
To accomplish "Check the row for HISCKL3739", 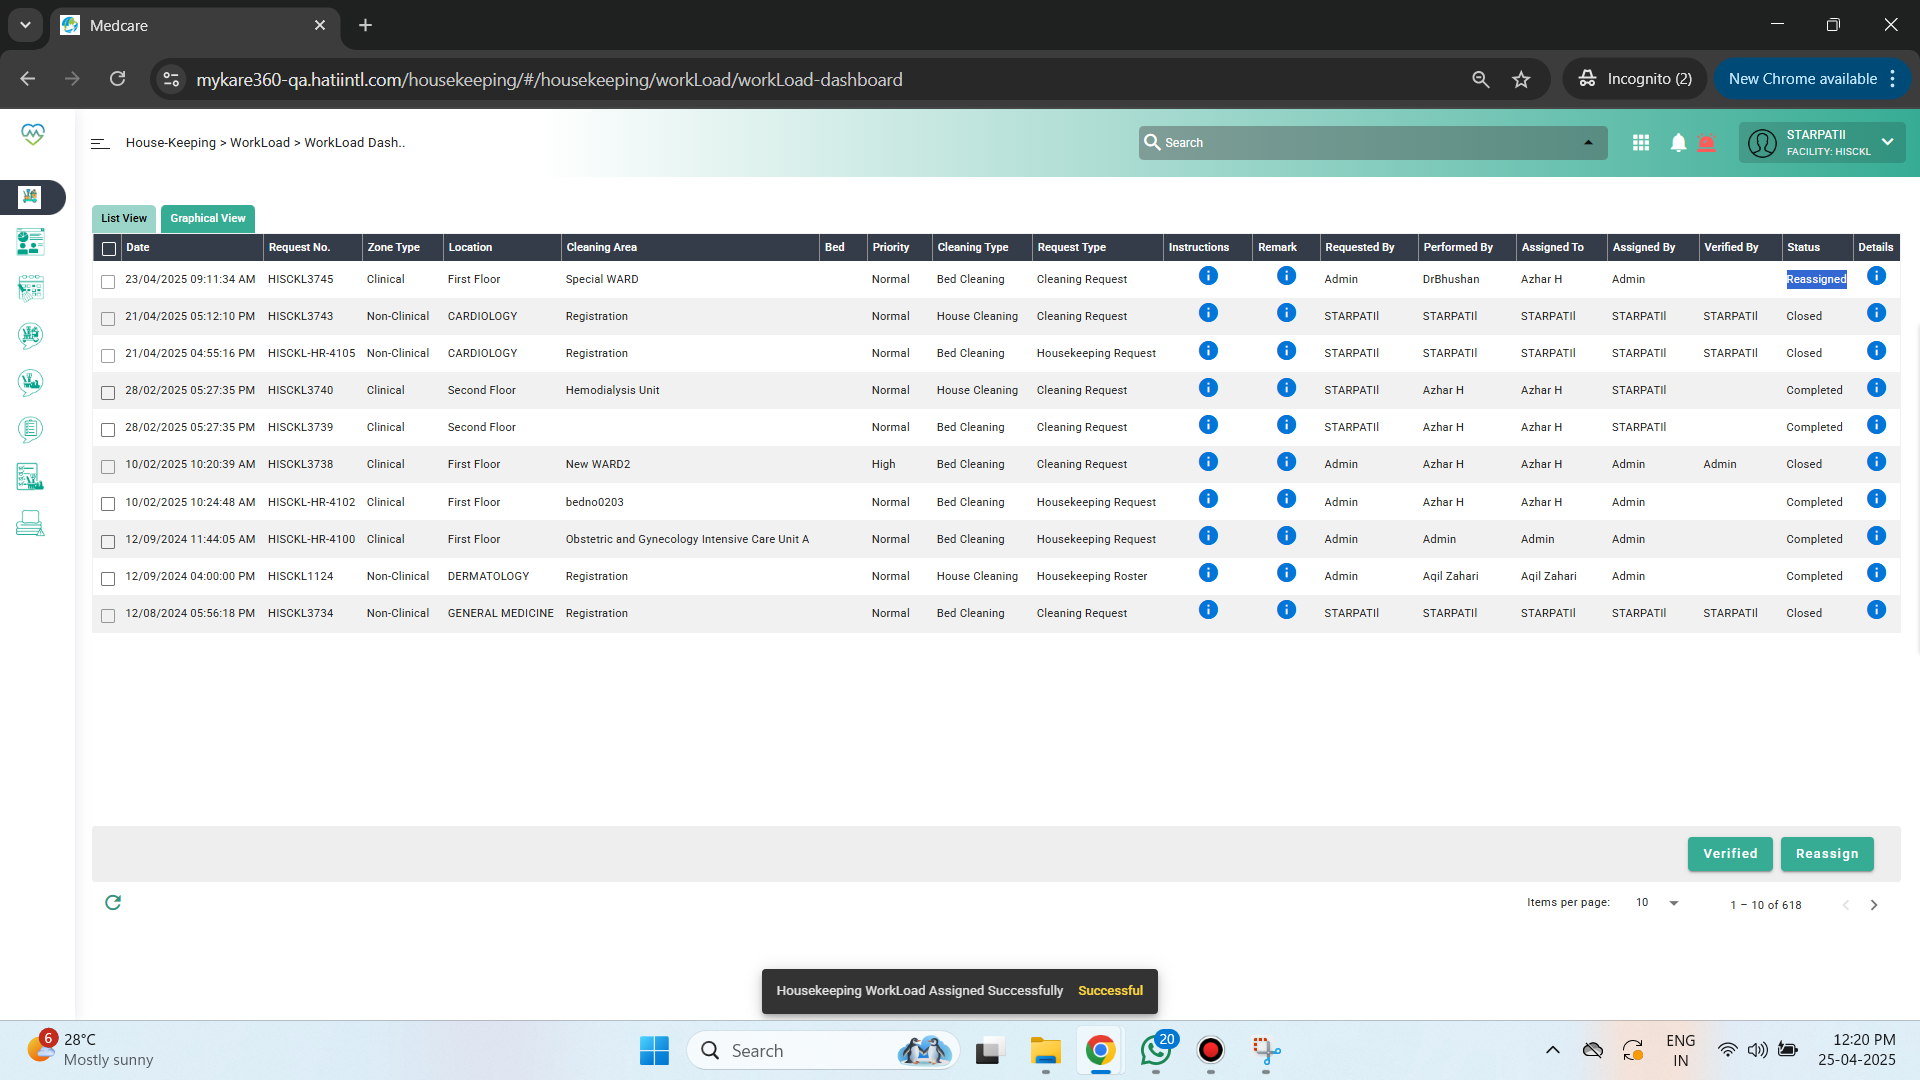I will [108, 430].
